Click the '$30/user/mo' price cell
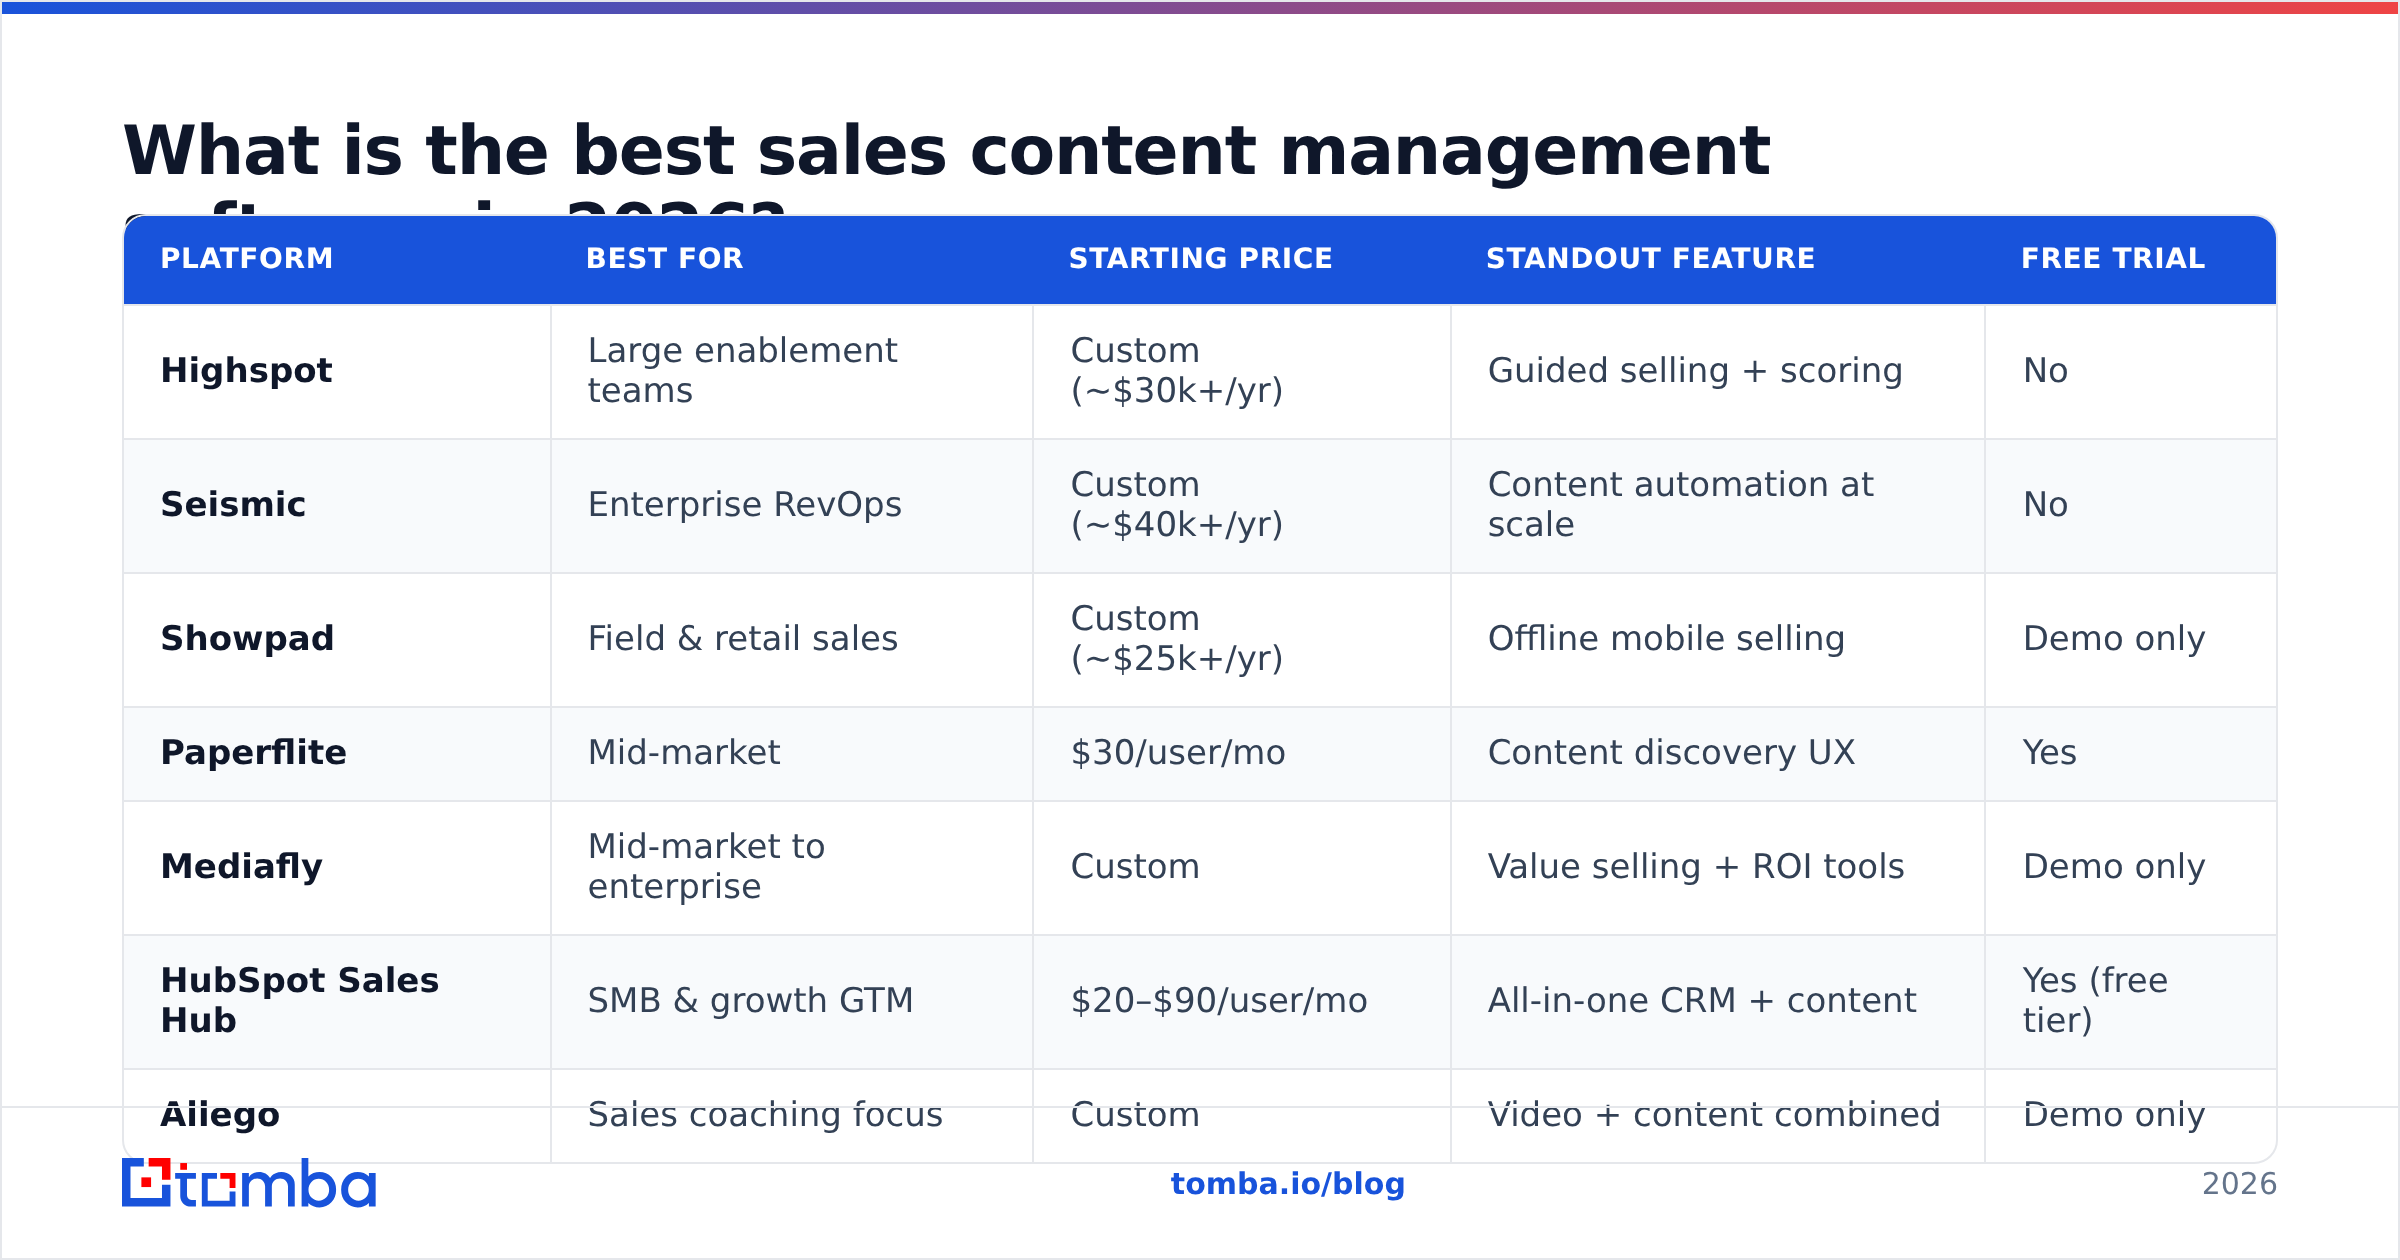This screenshot has width=2400, height=1260. click(x=1242, y=754)
